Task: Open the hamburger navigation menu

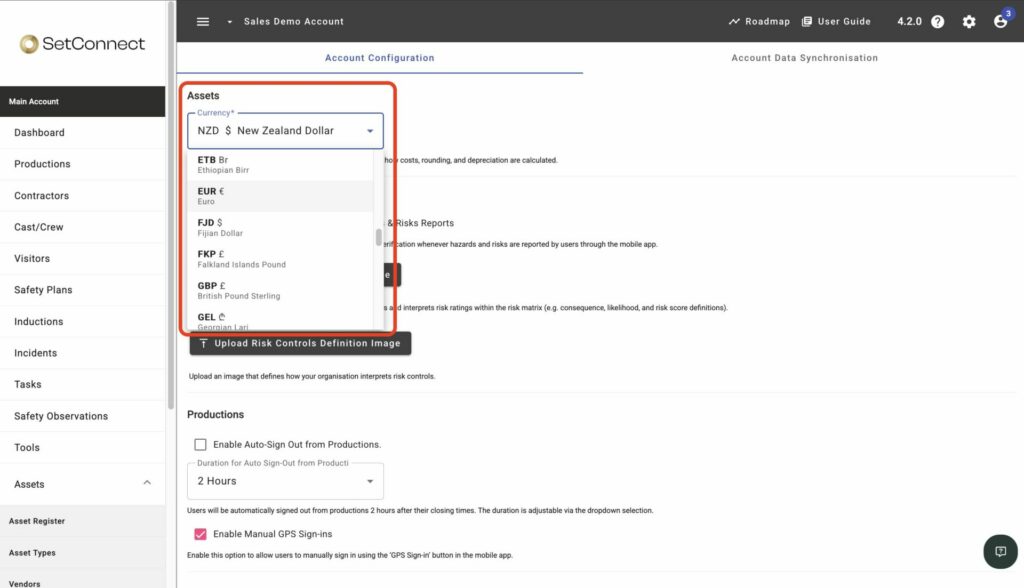Action: [x=203, y=22]
